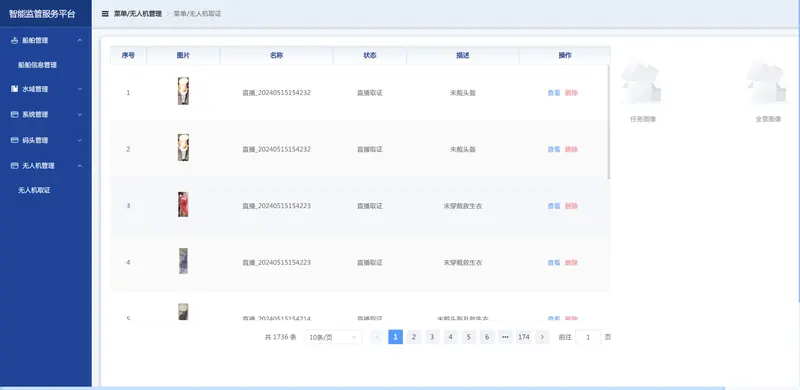Click 删除 in row 3

[x=571, y=206]
